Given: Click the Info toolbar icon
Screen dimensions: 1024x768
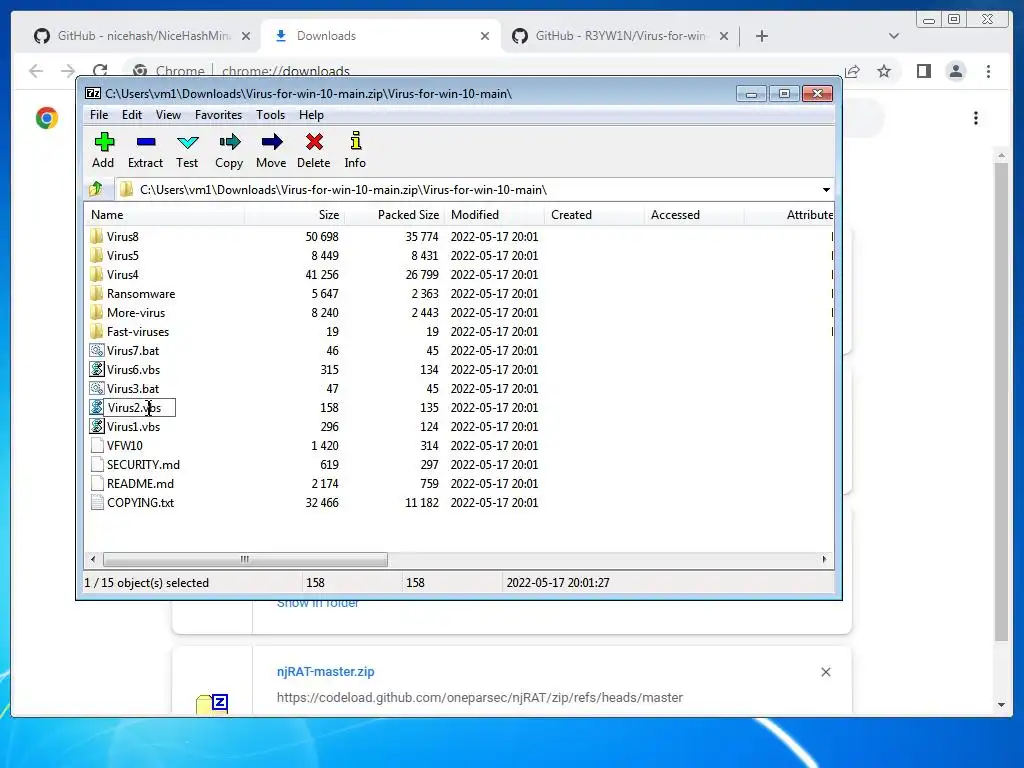Looking at the screenshot, I should pyautogui.click(x=355, y=141).
